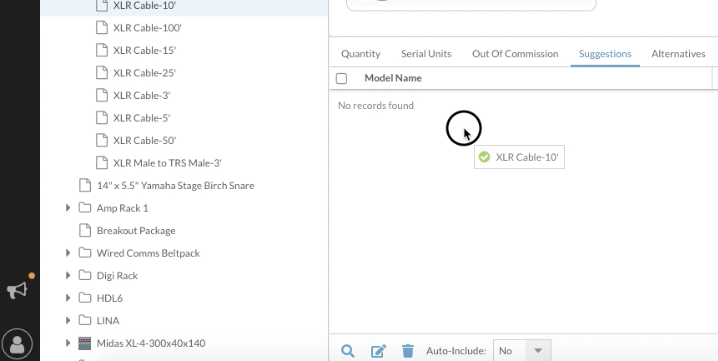718x361 pixels.
Task: Click the edit pencil icon
Action: click(x=378, y=351)
